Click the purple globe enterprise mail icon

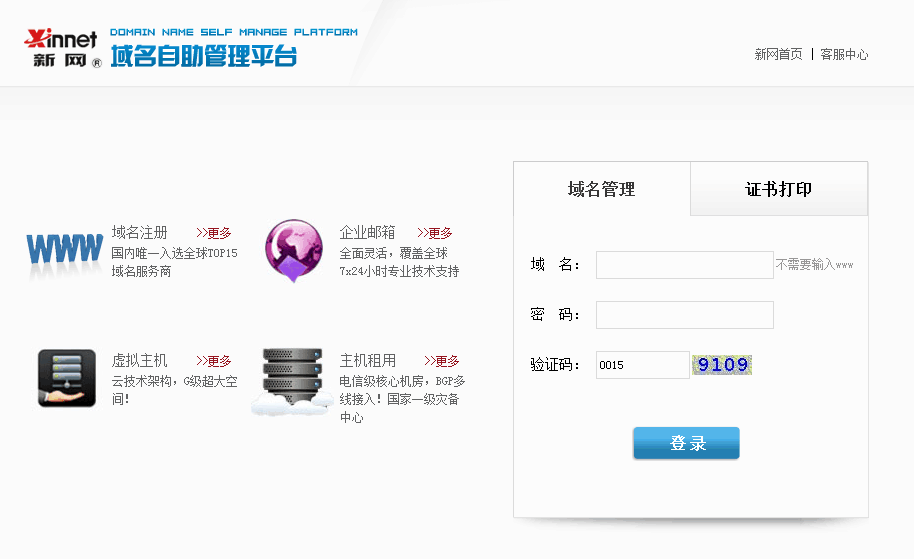tap(293, 250)
